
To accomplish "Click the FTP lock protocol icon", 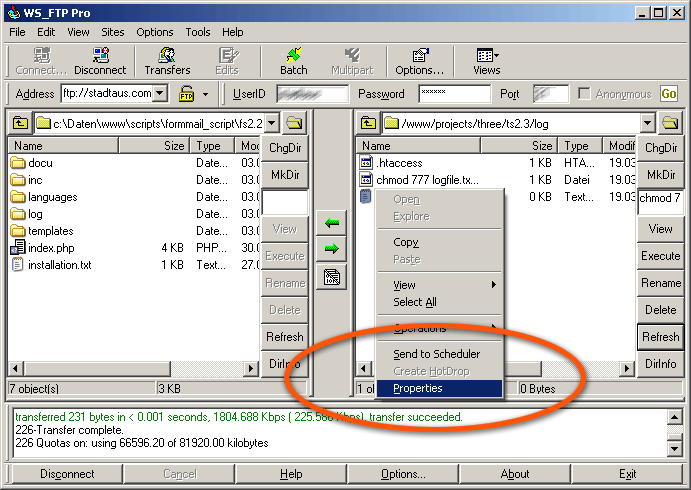I will 186,94.
